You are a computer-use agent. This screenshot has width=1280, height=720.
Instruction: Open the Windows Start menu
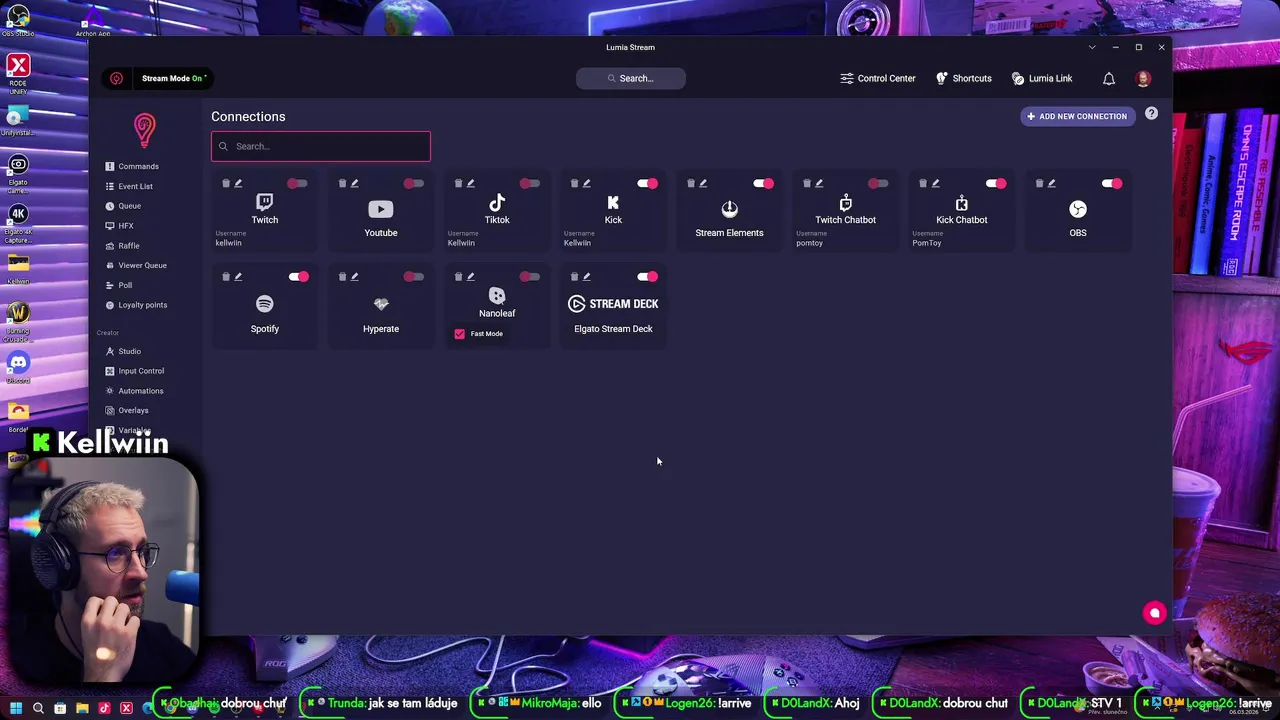tap(16, 708)
